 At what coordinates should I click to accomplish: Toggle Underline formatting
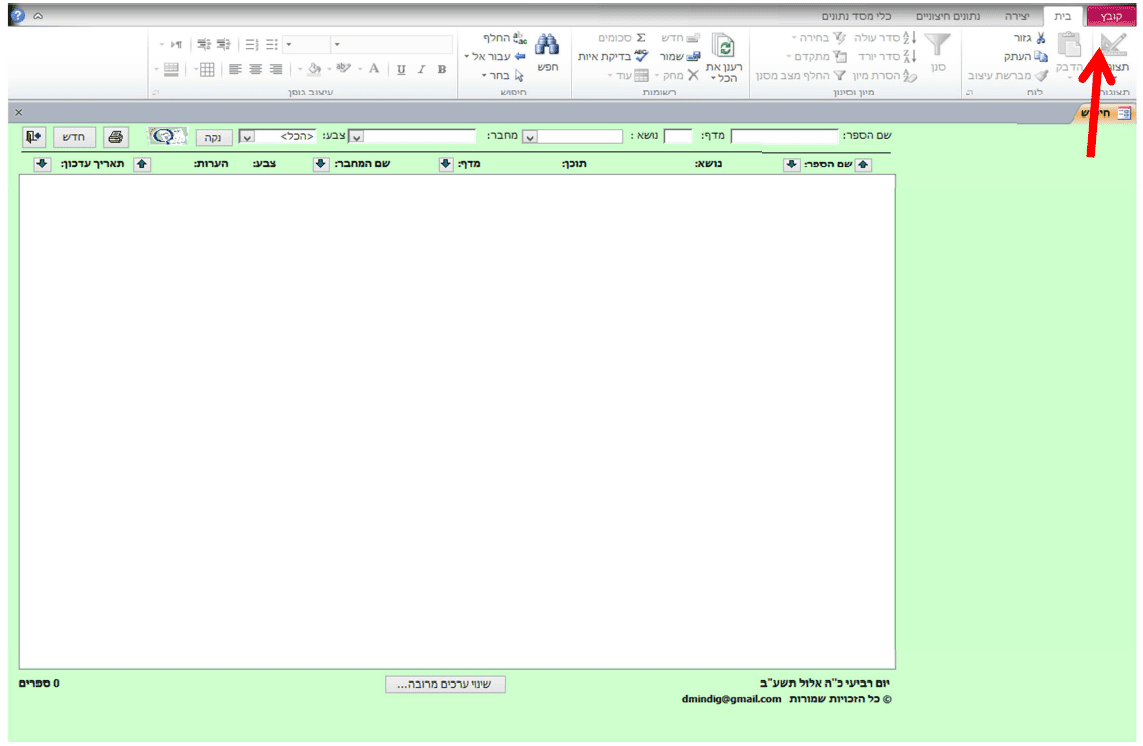[x=401, y=69]
